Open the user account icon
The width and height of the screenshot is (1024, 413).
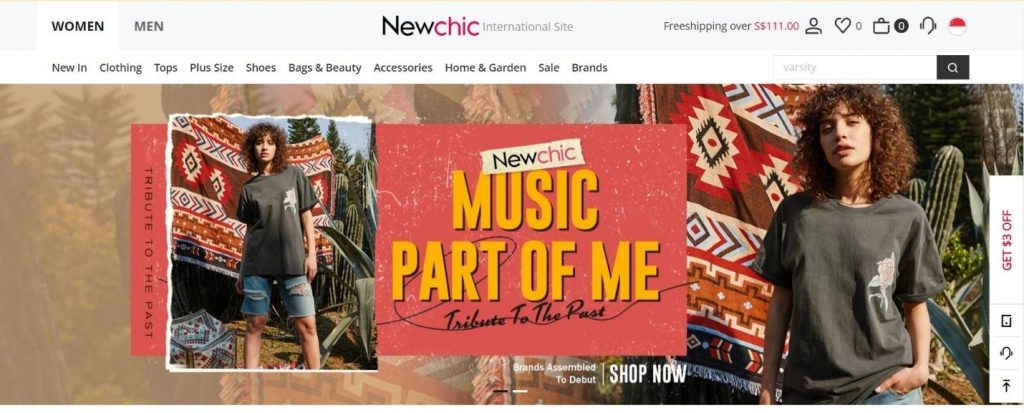pyautogui.click(x=813, y=26)
